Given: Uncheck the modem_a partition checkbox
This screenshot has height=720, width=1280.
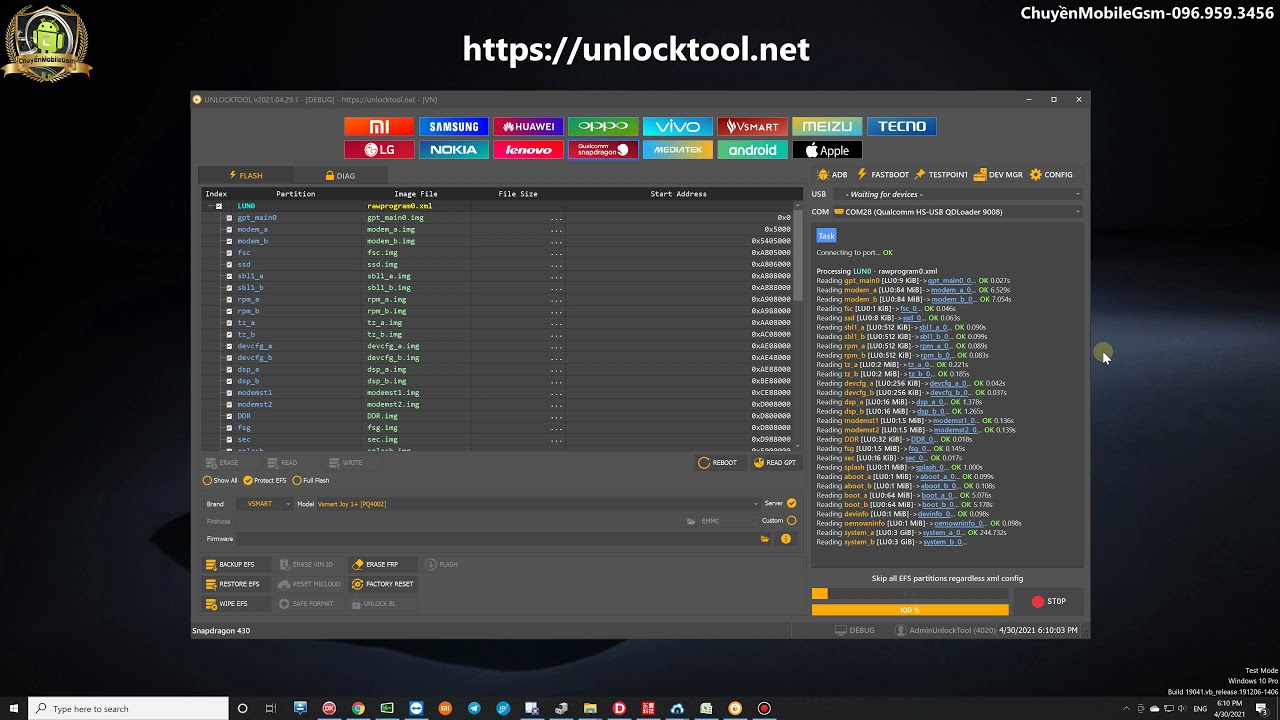Looking at the screenshot, I should tap(229, 229).
